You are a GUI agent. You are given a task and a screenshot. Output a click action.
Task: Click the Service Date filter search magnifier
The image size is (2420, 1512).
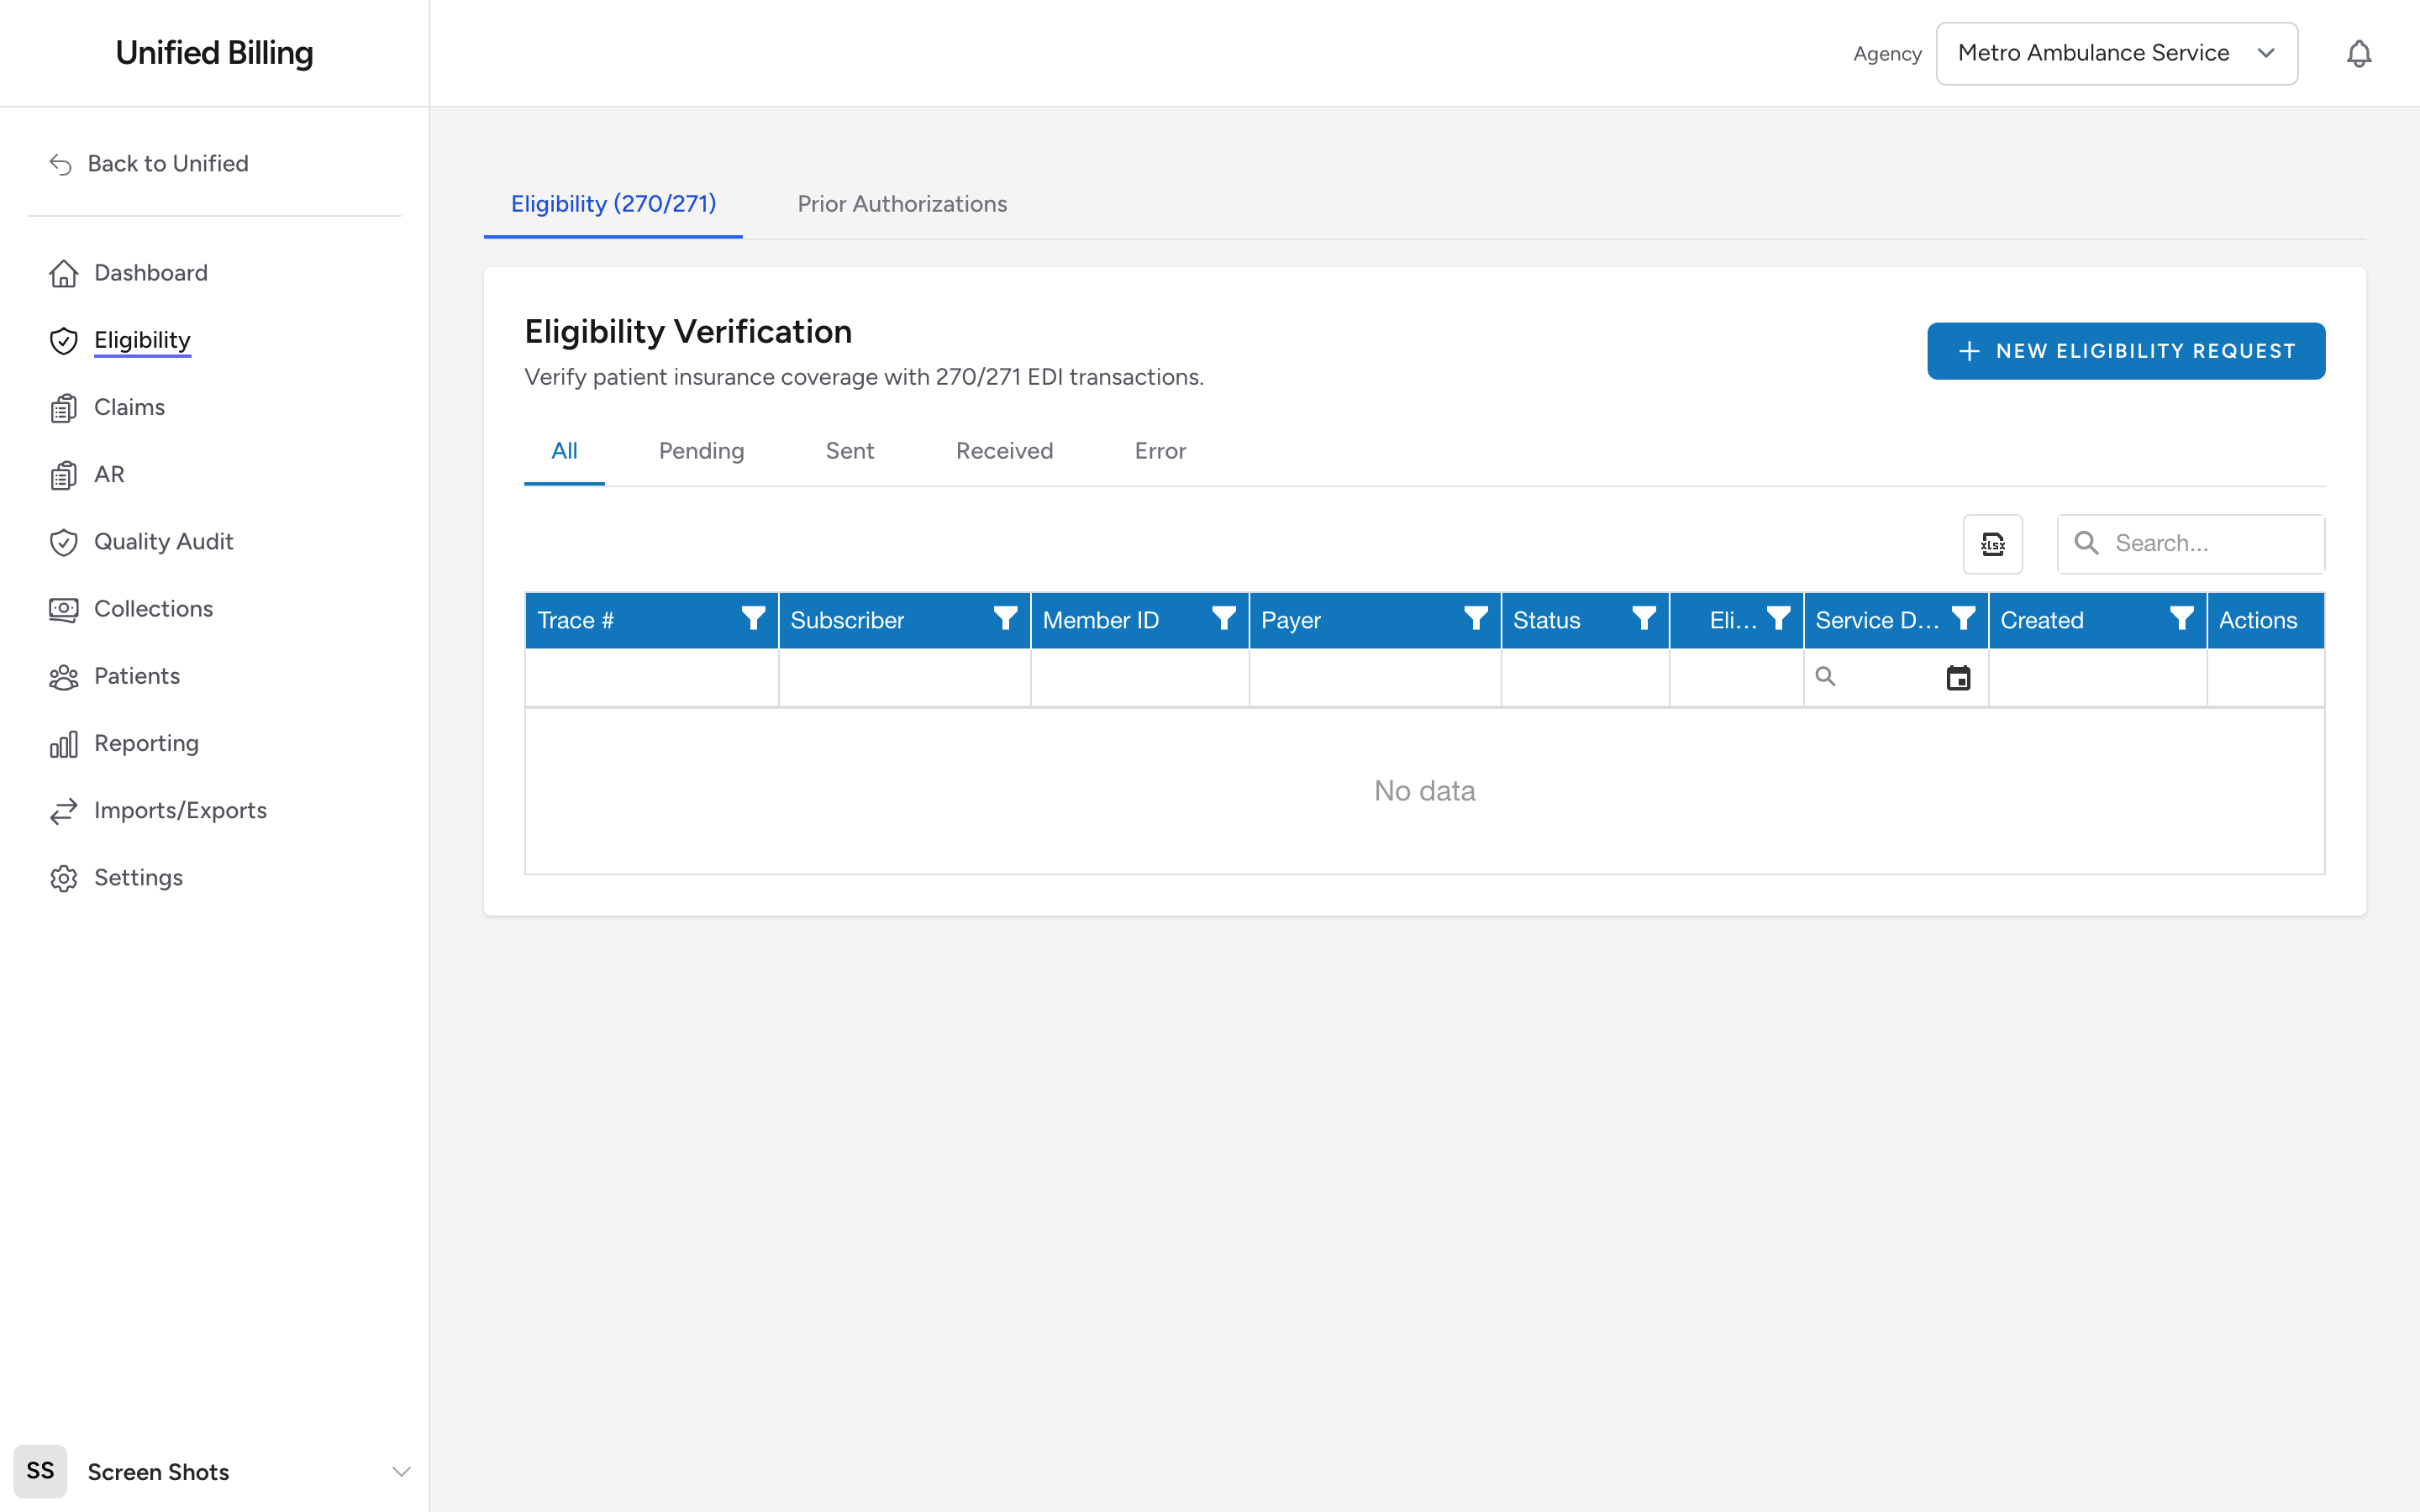1825,677
